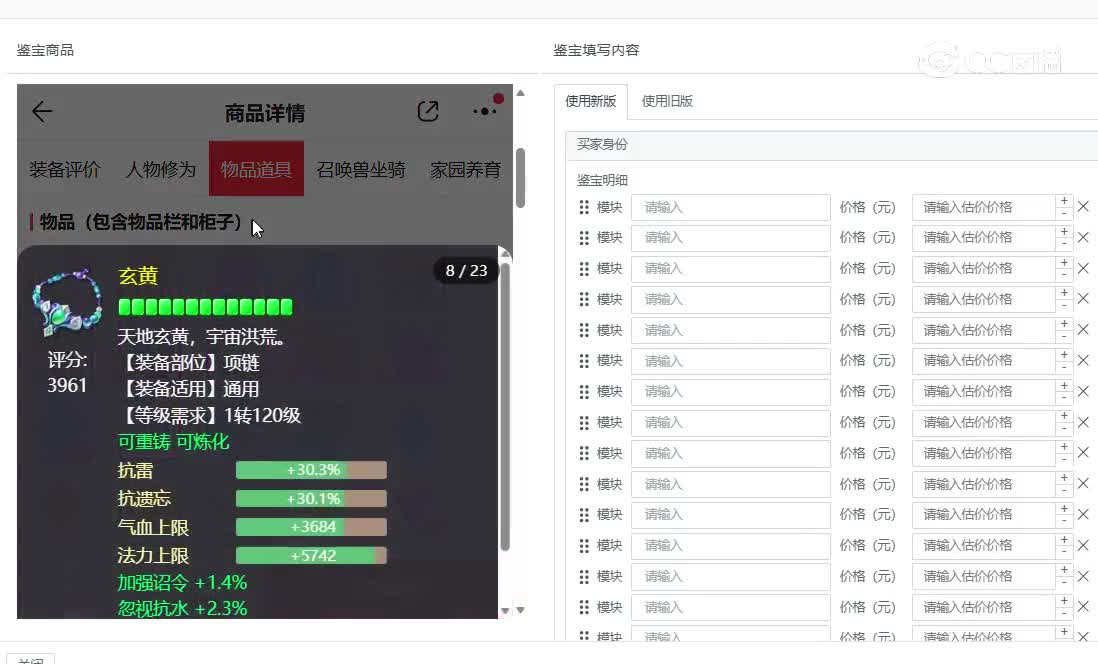Click the 8 / 23 page counter badge
The image size is (1098, 664).
(x=466, y=270)
